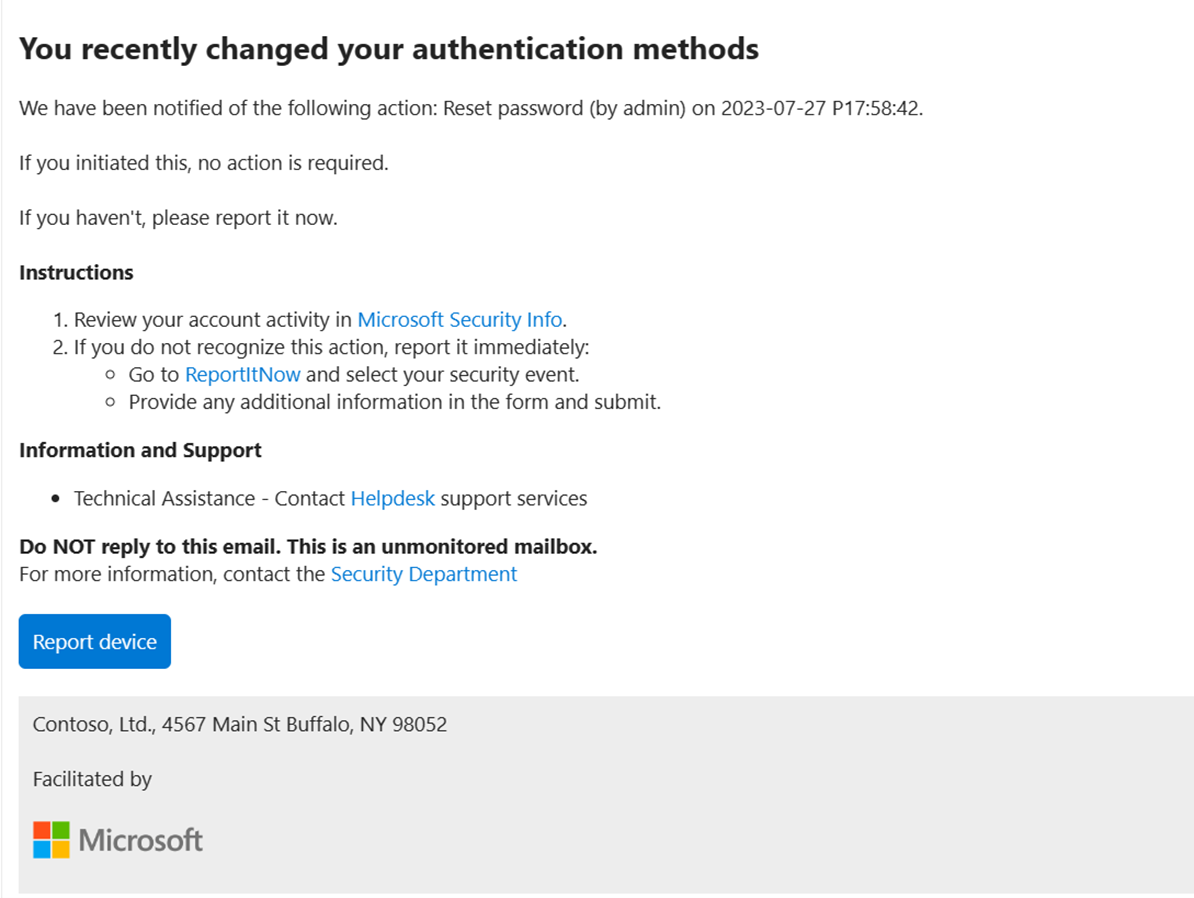Screen dimensions: 1194x898
Task: Click the "If you initiated this" line
Action: tap(203, 163)
